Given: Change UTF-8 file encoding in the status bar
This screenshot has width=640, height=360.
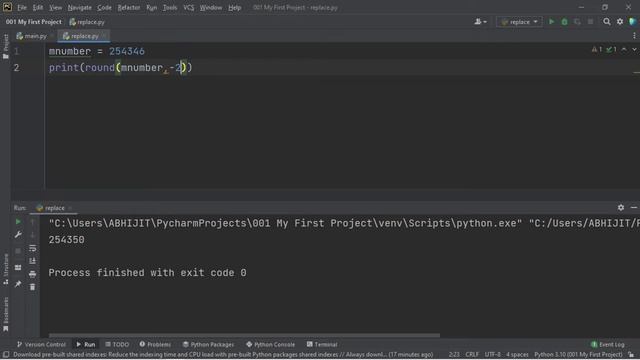Looking at the screenshot, I should tap(493, 355).
